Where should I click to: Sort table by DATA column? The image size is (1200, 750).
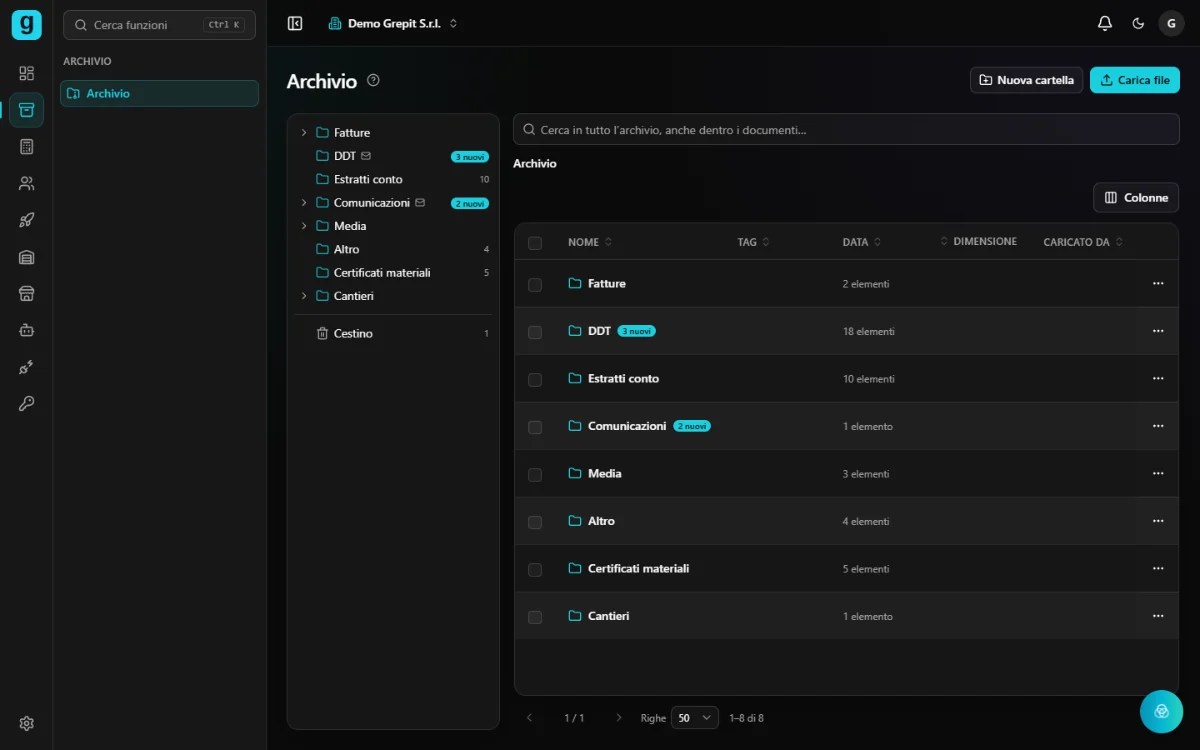point(862,242)
